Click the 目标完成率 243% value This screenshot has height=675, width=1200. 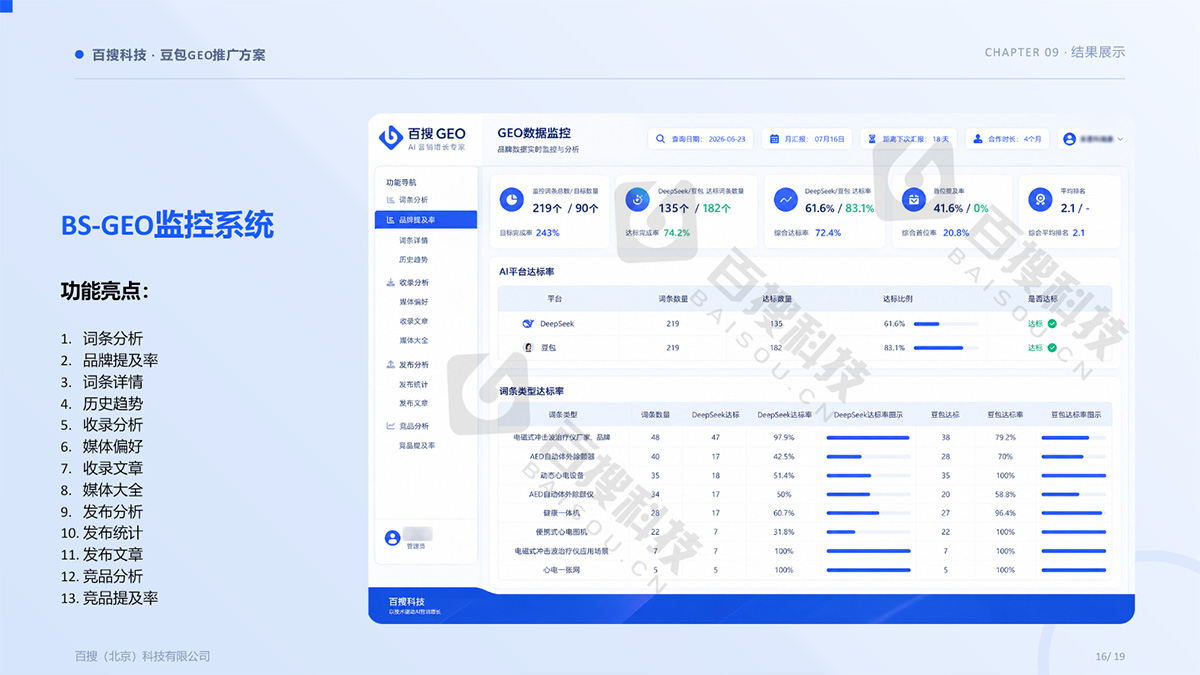click(x=547, y=233)
